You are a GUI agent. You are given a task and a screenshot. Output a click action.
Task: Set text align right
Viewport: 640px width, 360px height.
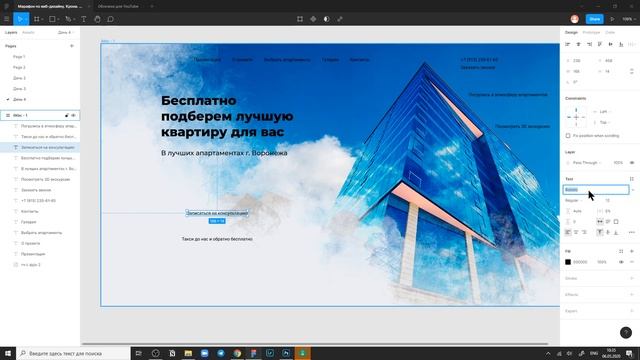point(584,232)
